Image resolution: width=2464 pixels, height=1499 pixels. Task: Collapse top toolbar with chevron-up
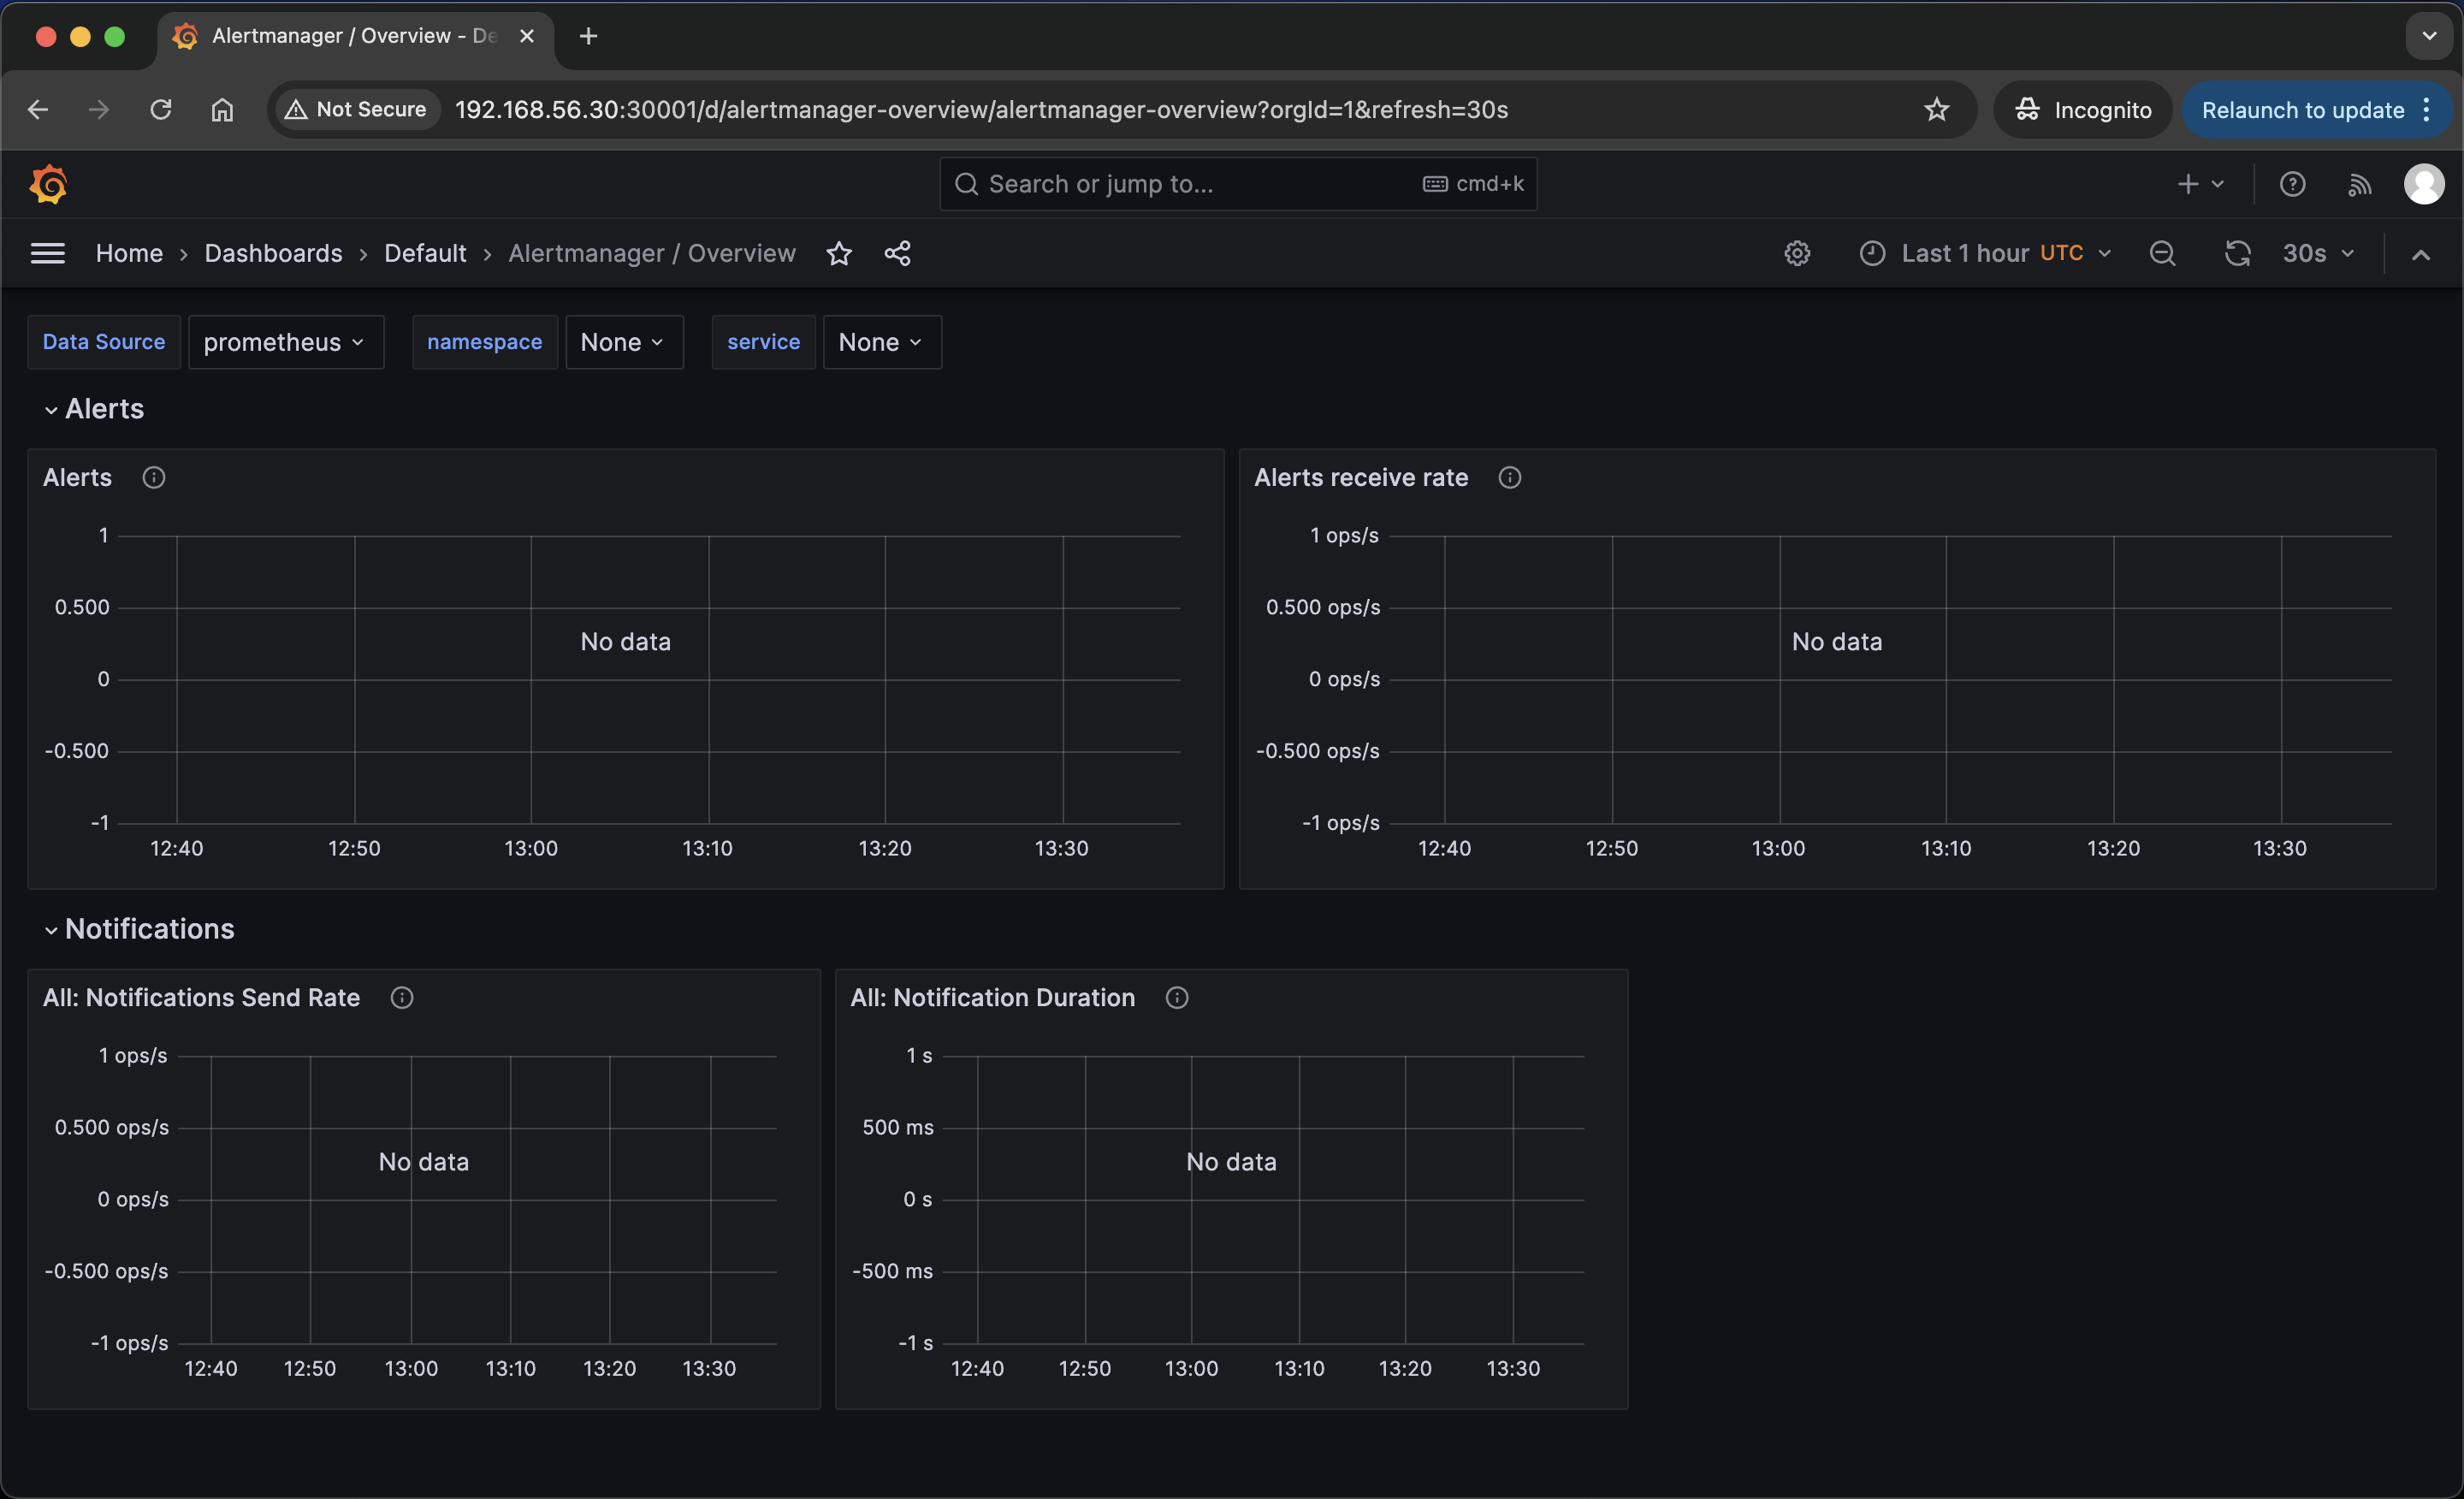(2420, 254)
